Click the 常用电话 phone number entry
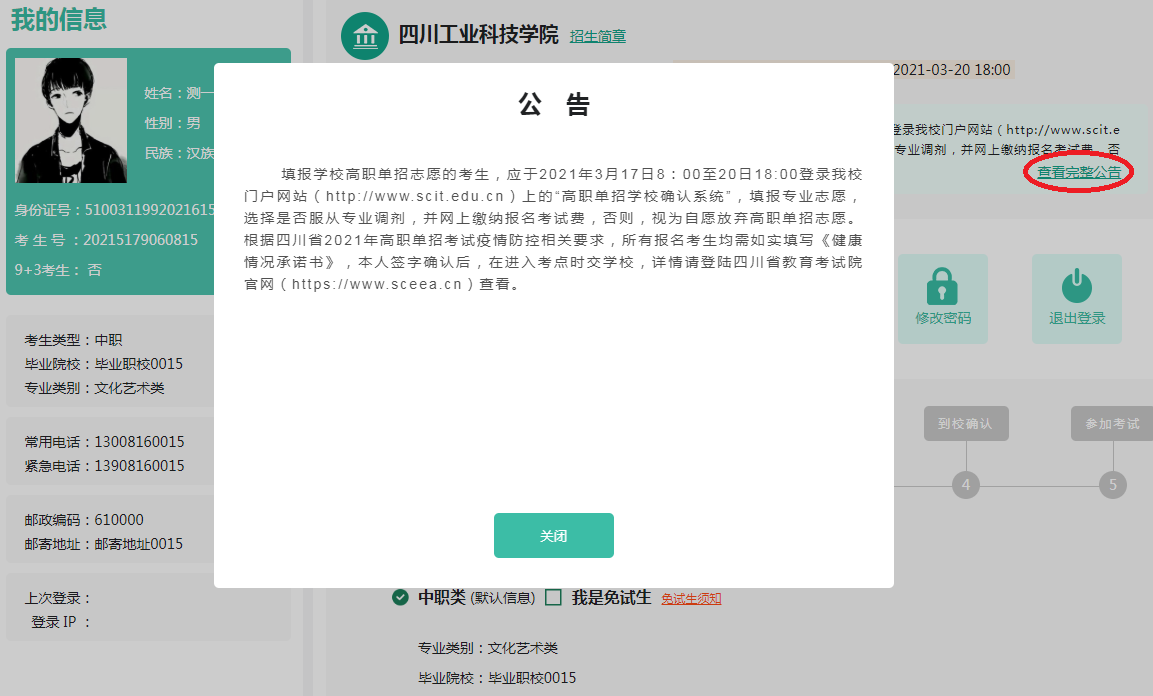1153x696 pixels. pyautogui.click(x=138, y=442)
